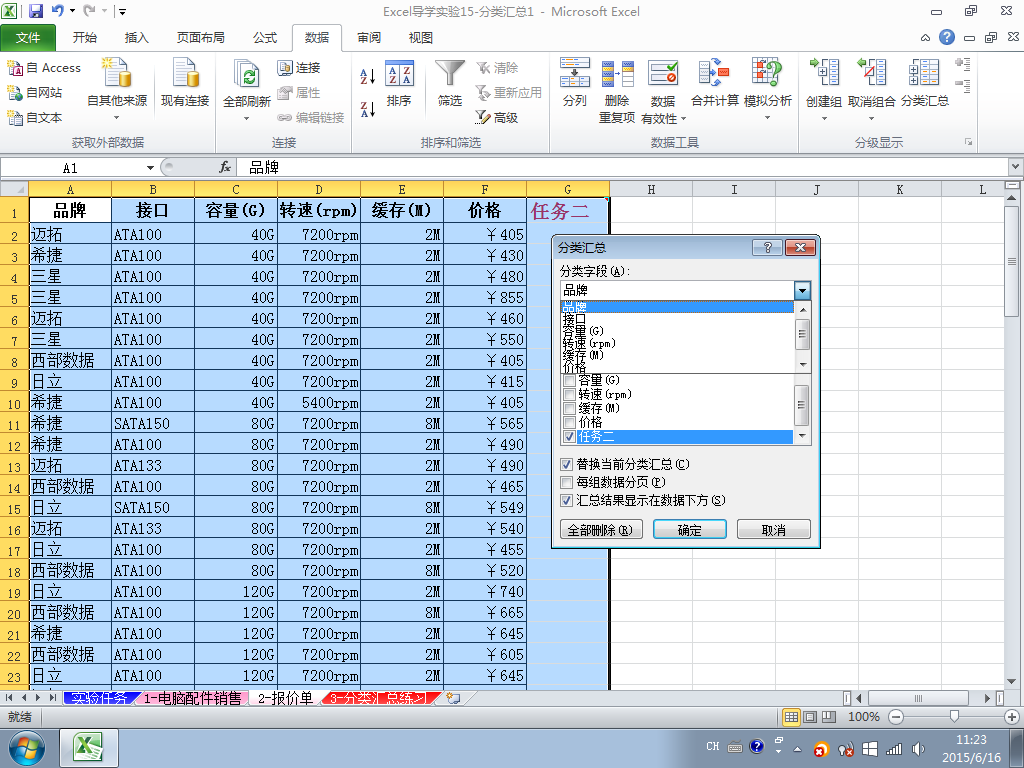Click the Save icon in quick access toolbar
Viewport: 1024px width, 768px height.
point(35,11)
